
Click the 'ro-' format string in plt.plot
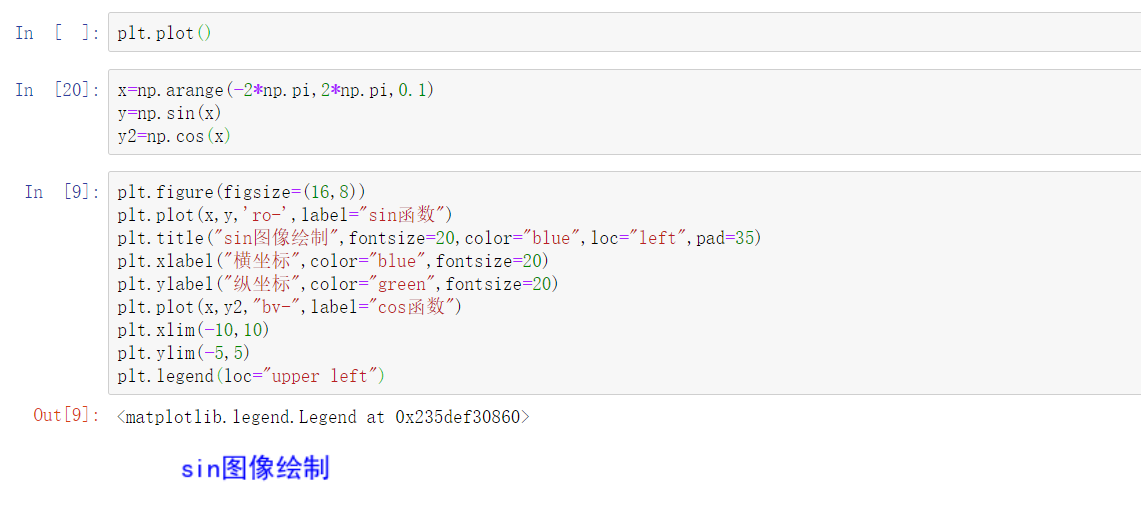coord(266,215)
